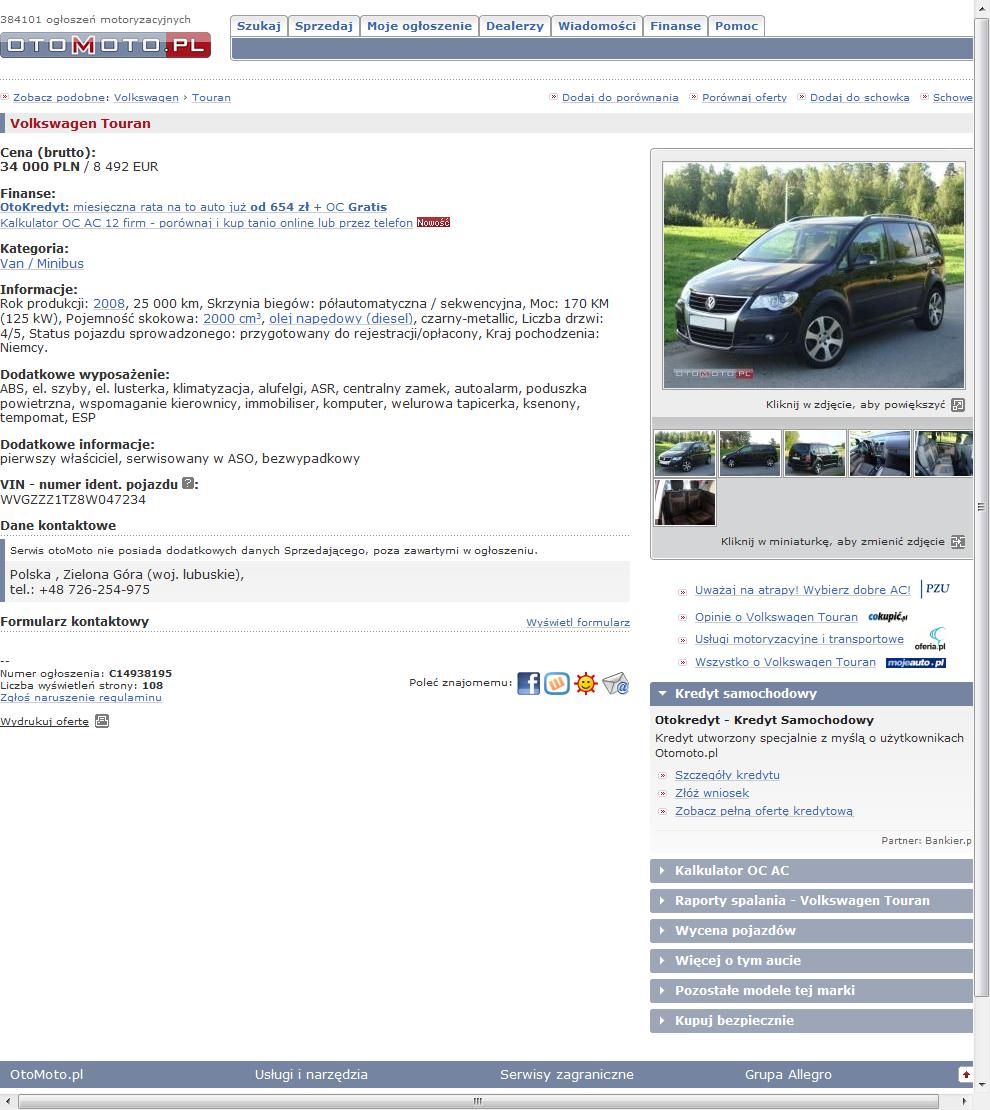Screen dimensions: 990x1110
Task: Click Porównaj oferty link
Action: pos(744,98)
